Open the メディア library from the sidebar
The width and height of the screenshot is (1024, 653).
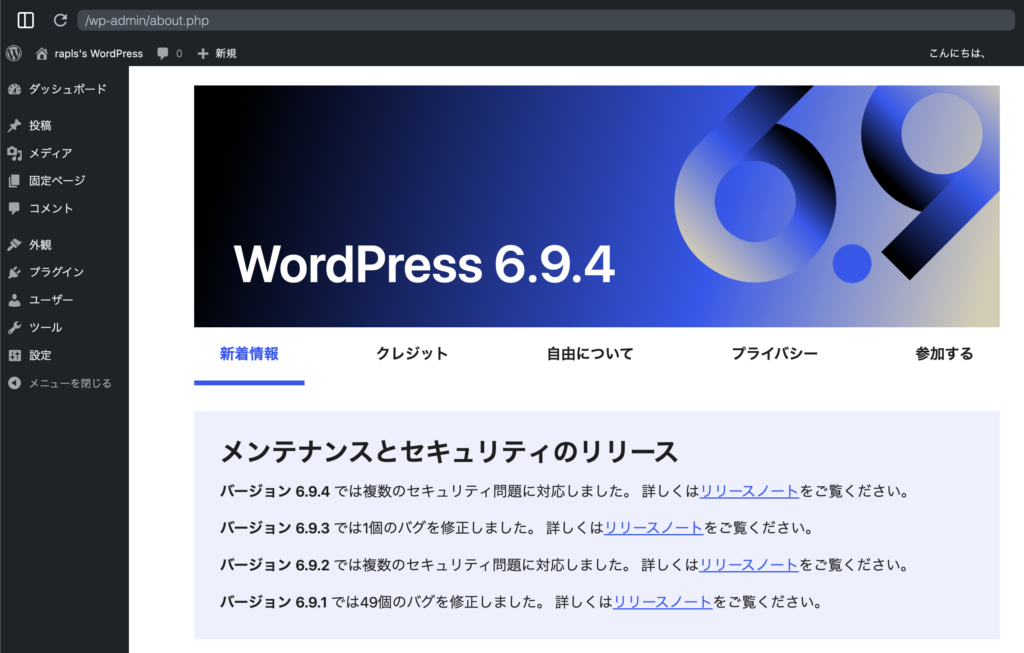pos(14,153)
